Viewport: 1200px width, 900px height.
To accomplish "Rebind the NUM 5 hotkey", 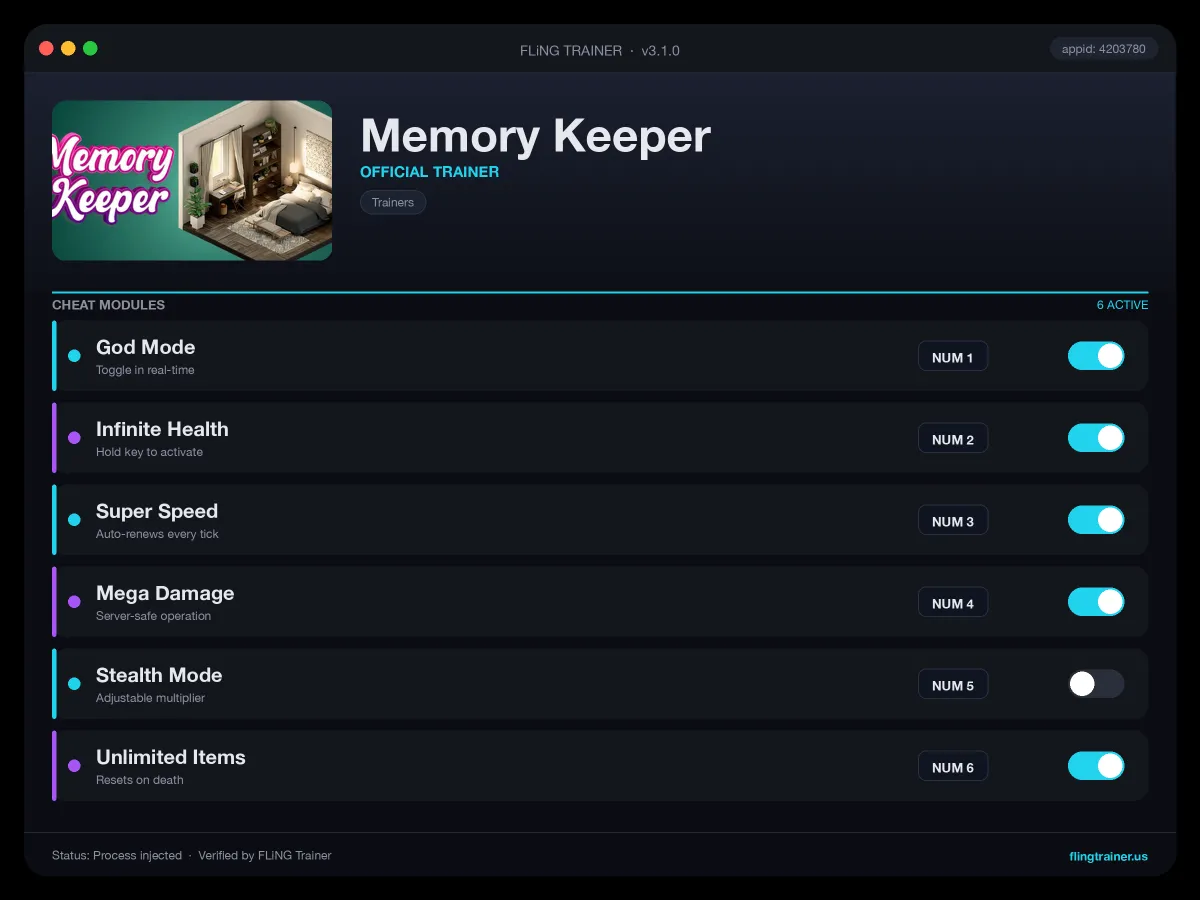I will 953,685.
